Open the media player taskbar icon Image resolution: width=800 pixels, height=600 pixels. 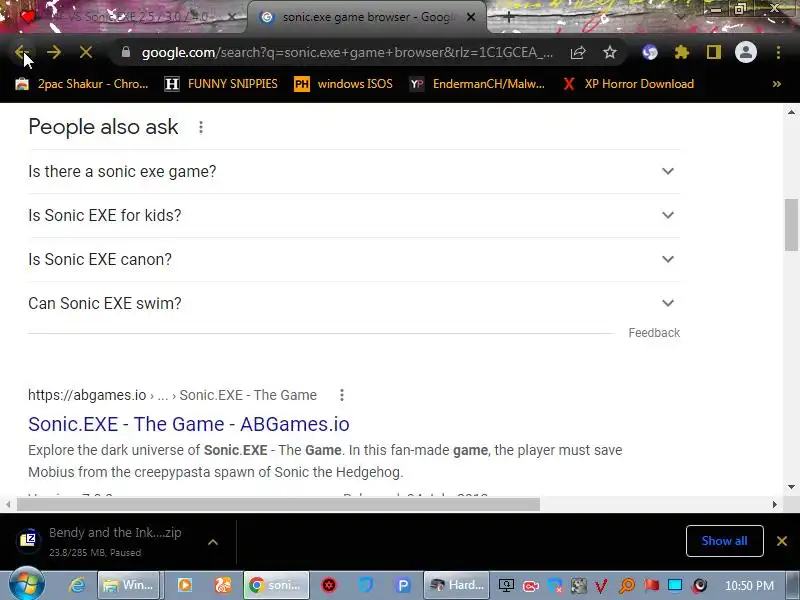[x=185, y=585]
